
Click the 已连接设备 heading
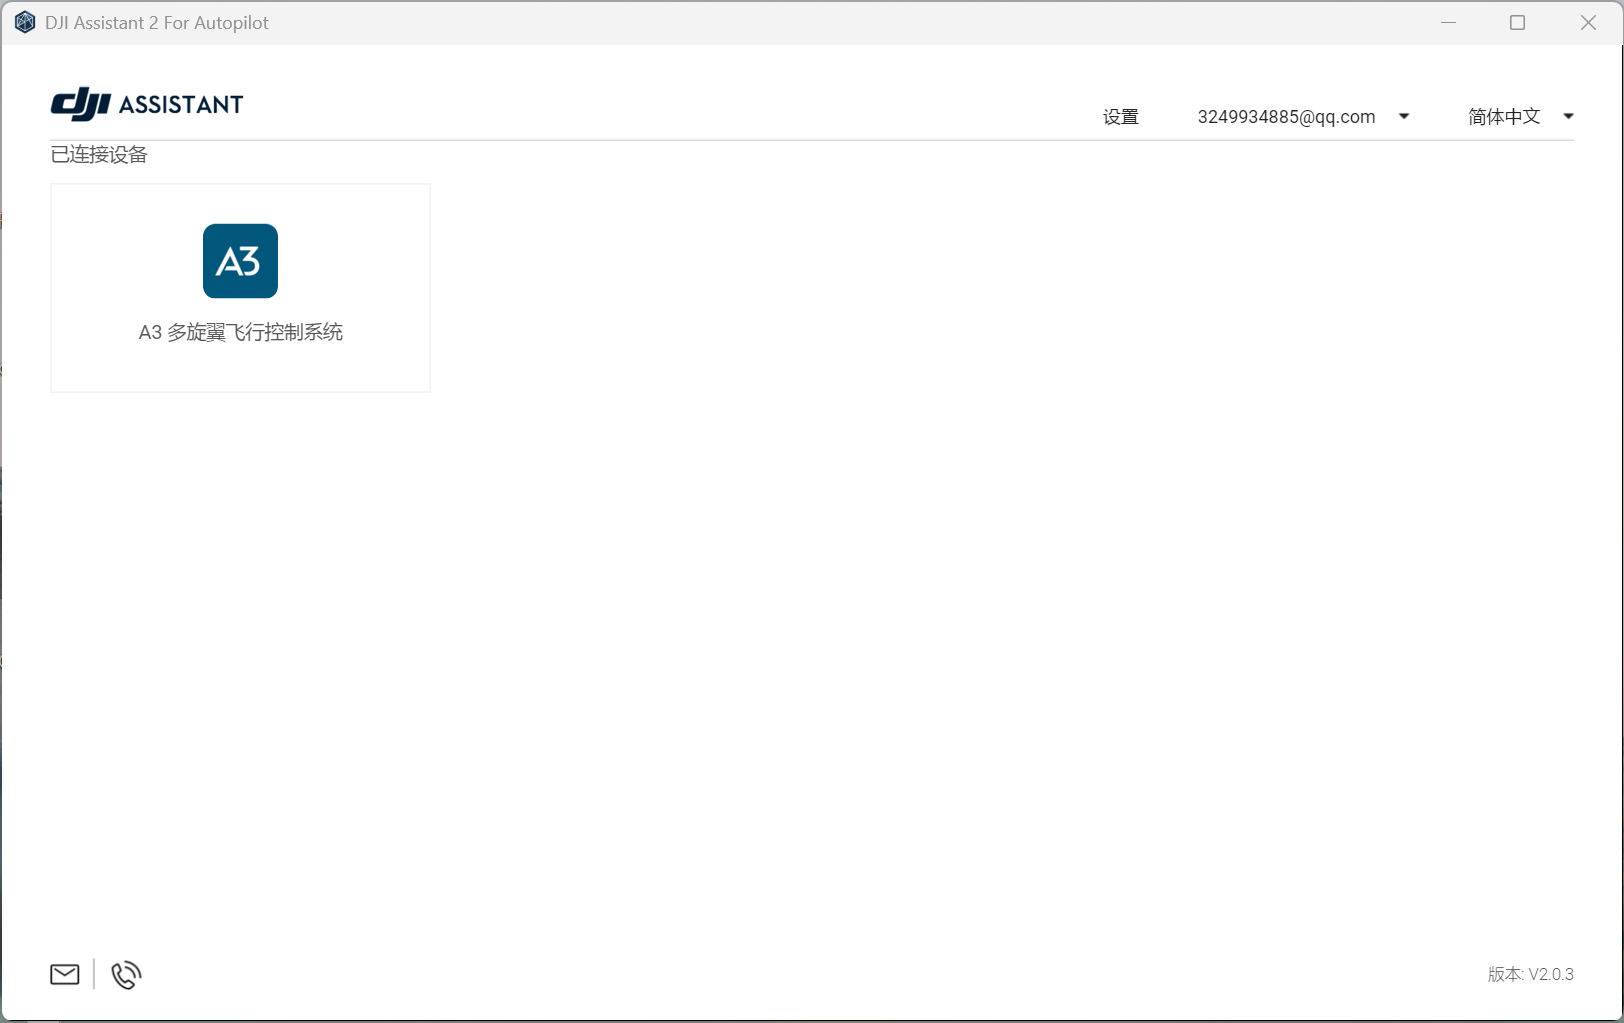coord(99,154)
